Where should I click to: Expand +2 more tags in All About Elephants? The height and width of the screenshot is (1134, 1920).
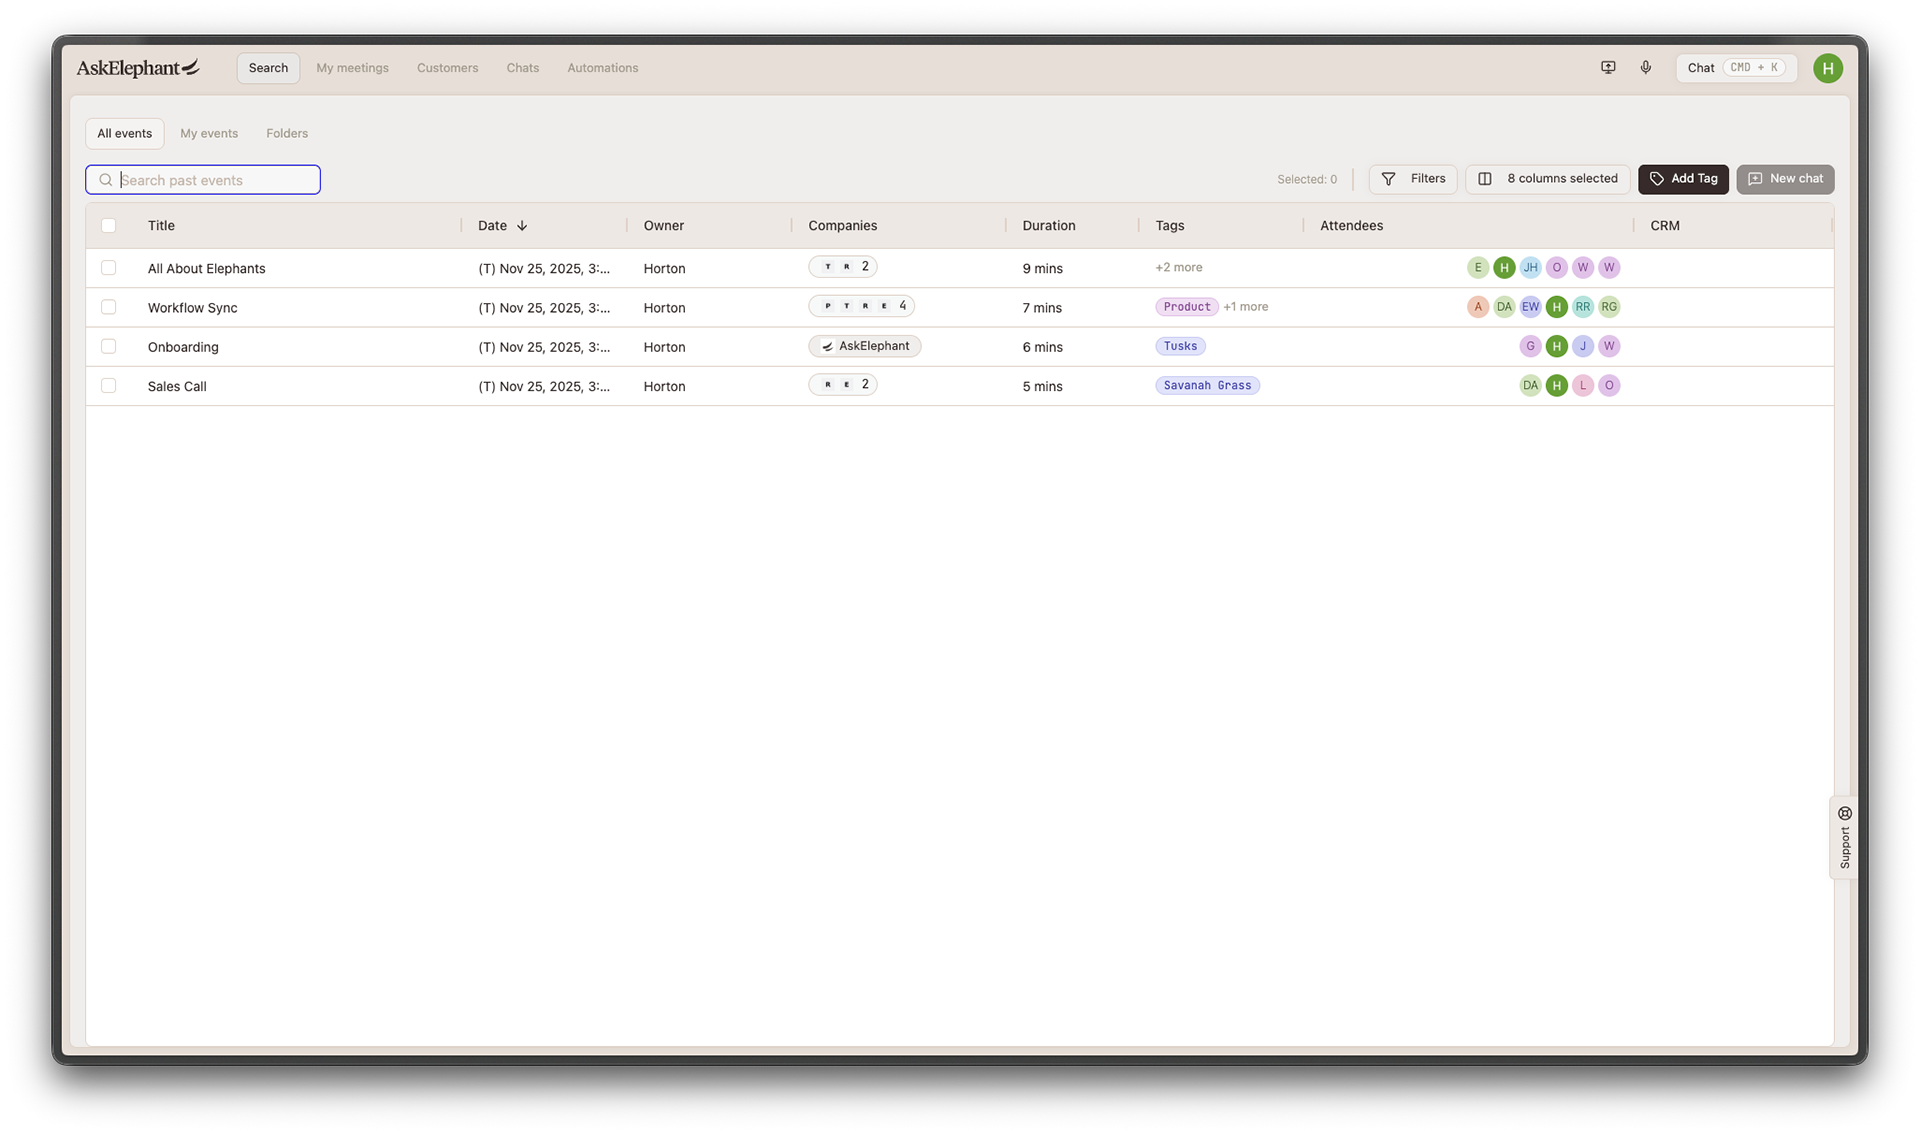pos(1179,268)
